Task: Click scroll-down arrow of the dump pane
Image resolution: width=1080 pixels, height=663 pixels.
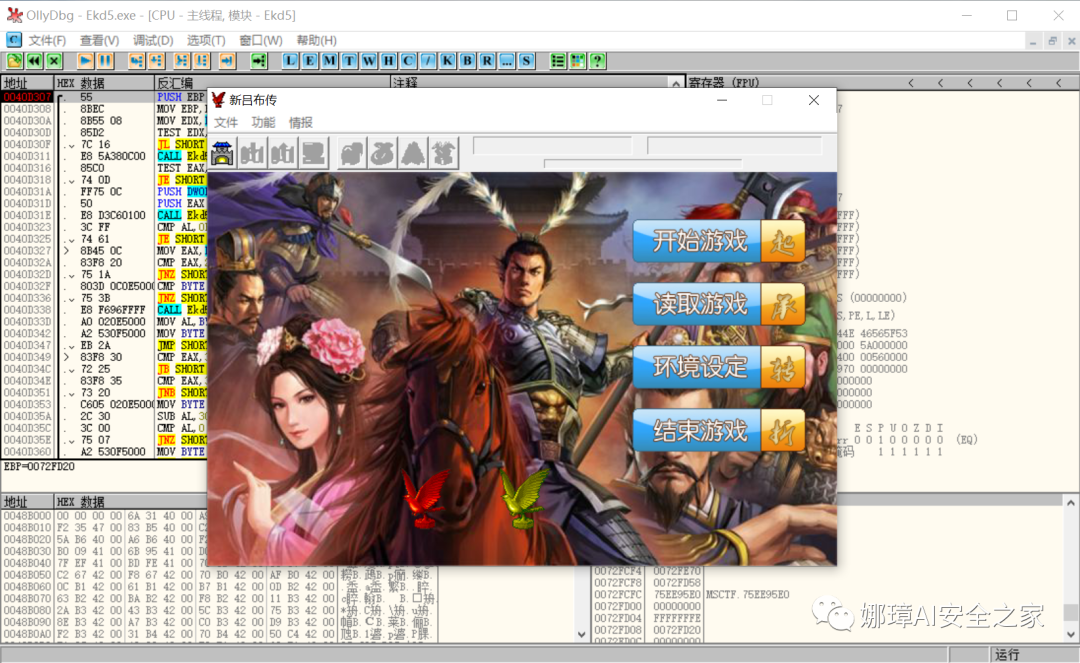Action: coord(582,635)
